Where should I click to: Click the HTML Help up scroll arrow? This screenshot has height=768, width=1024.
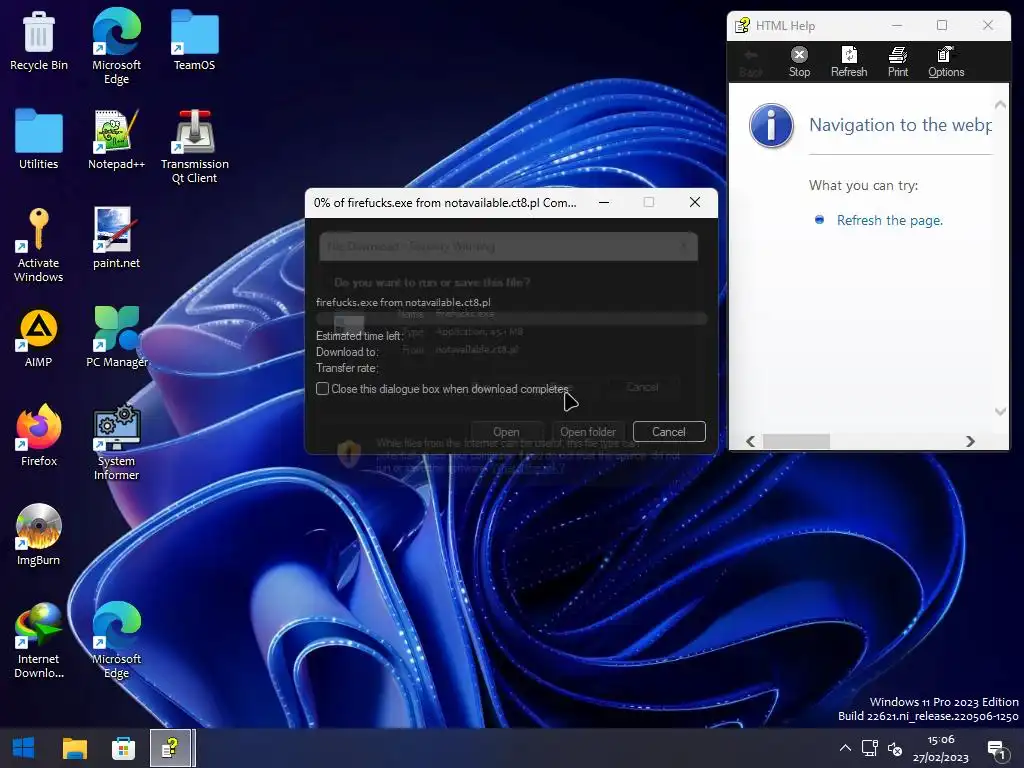(1000, 104)
